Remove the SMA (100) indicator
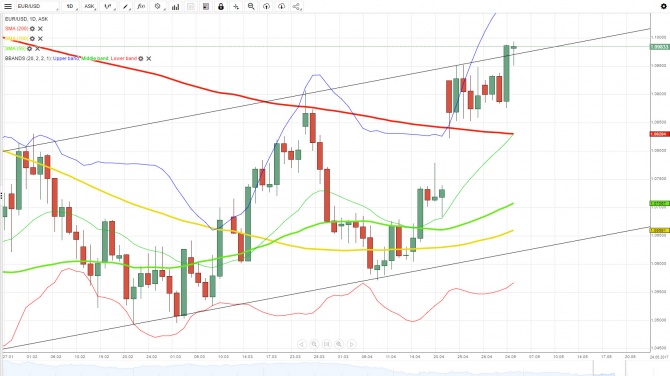The height and width of the screenshot is (376, 670). (x=40, y=38)
